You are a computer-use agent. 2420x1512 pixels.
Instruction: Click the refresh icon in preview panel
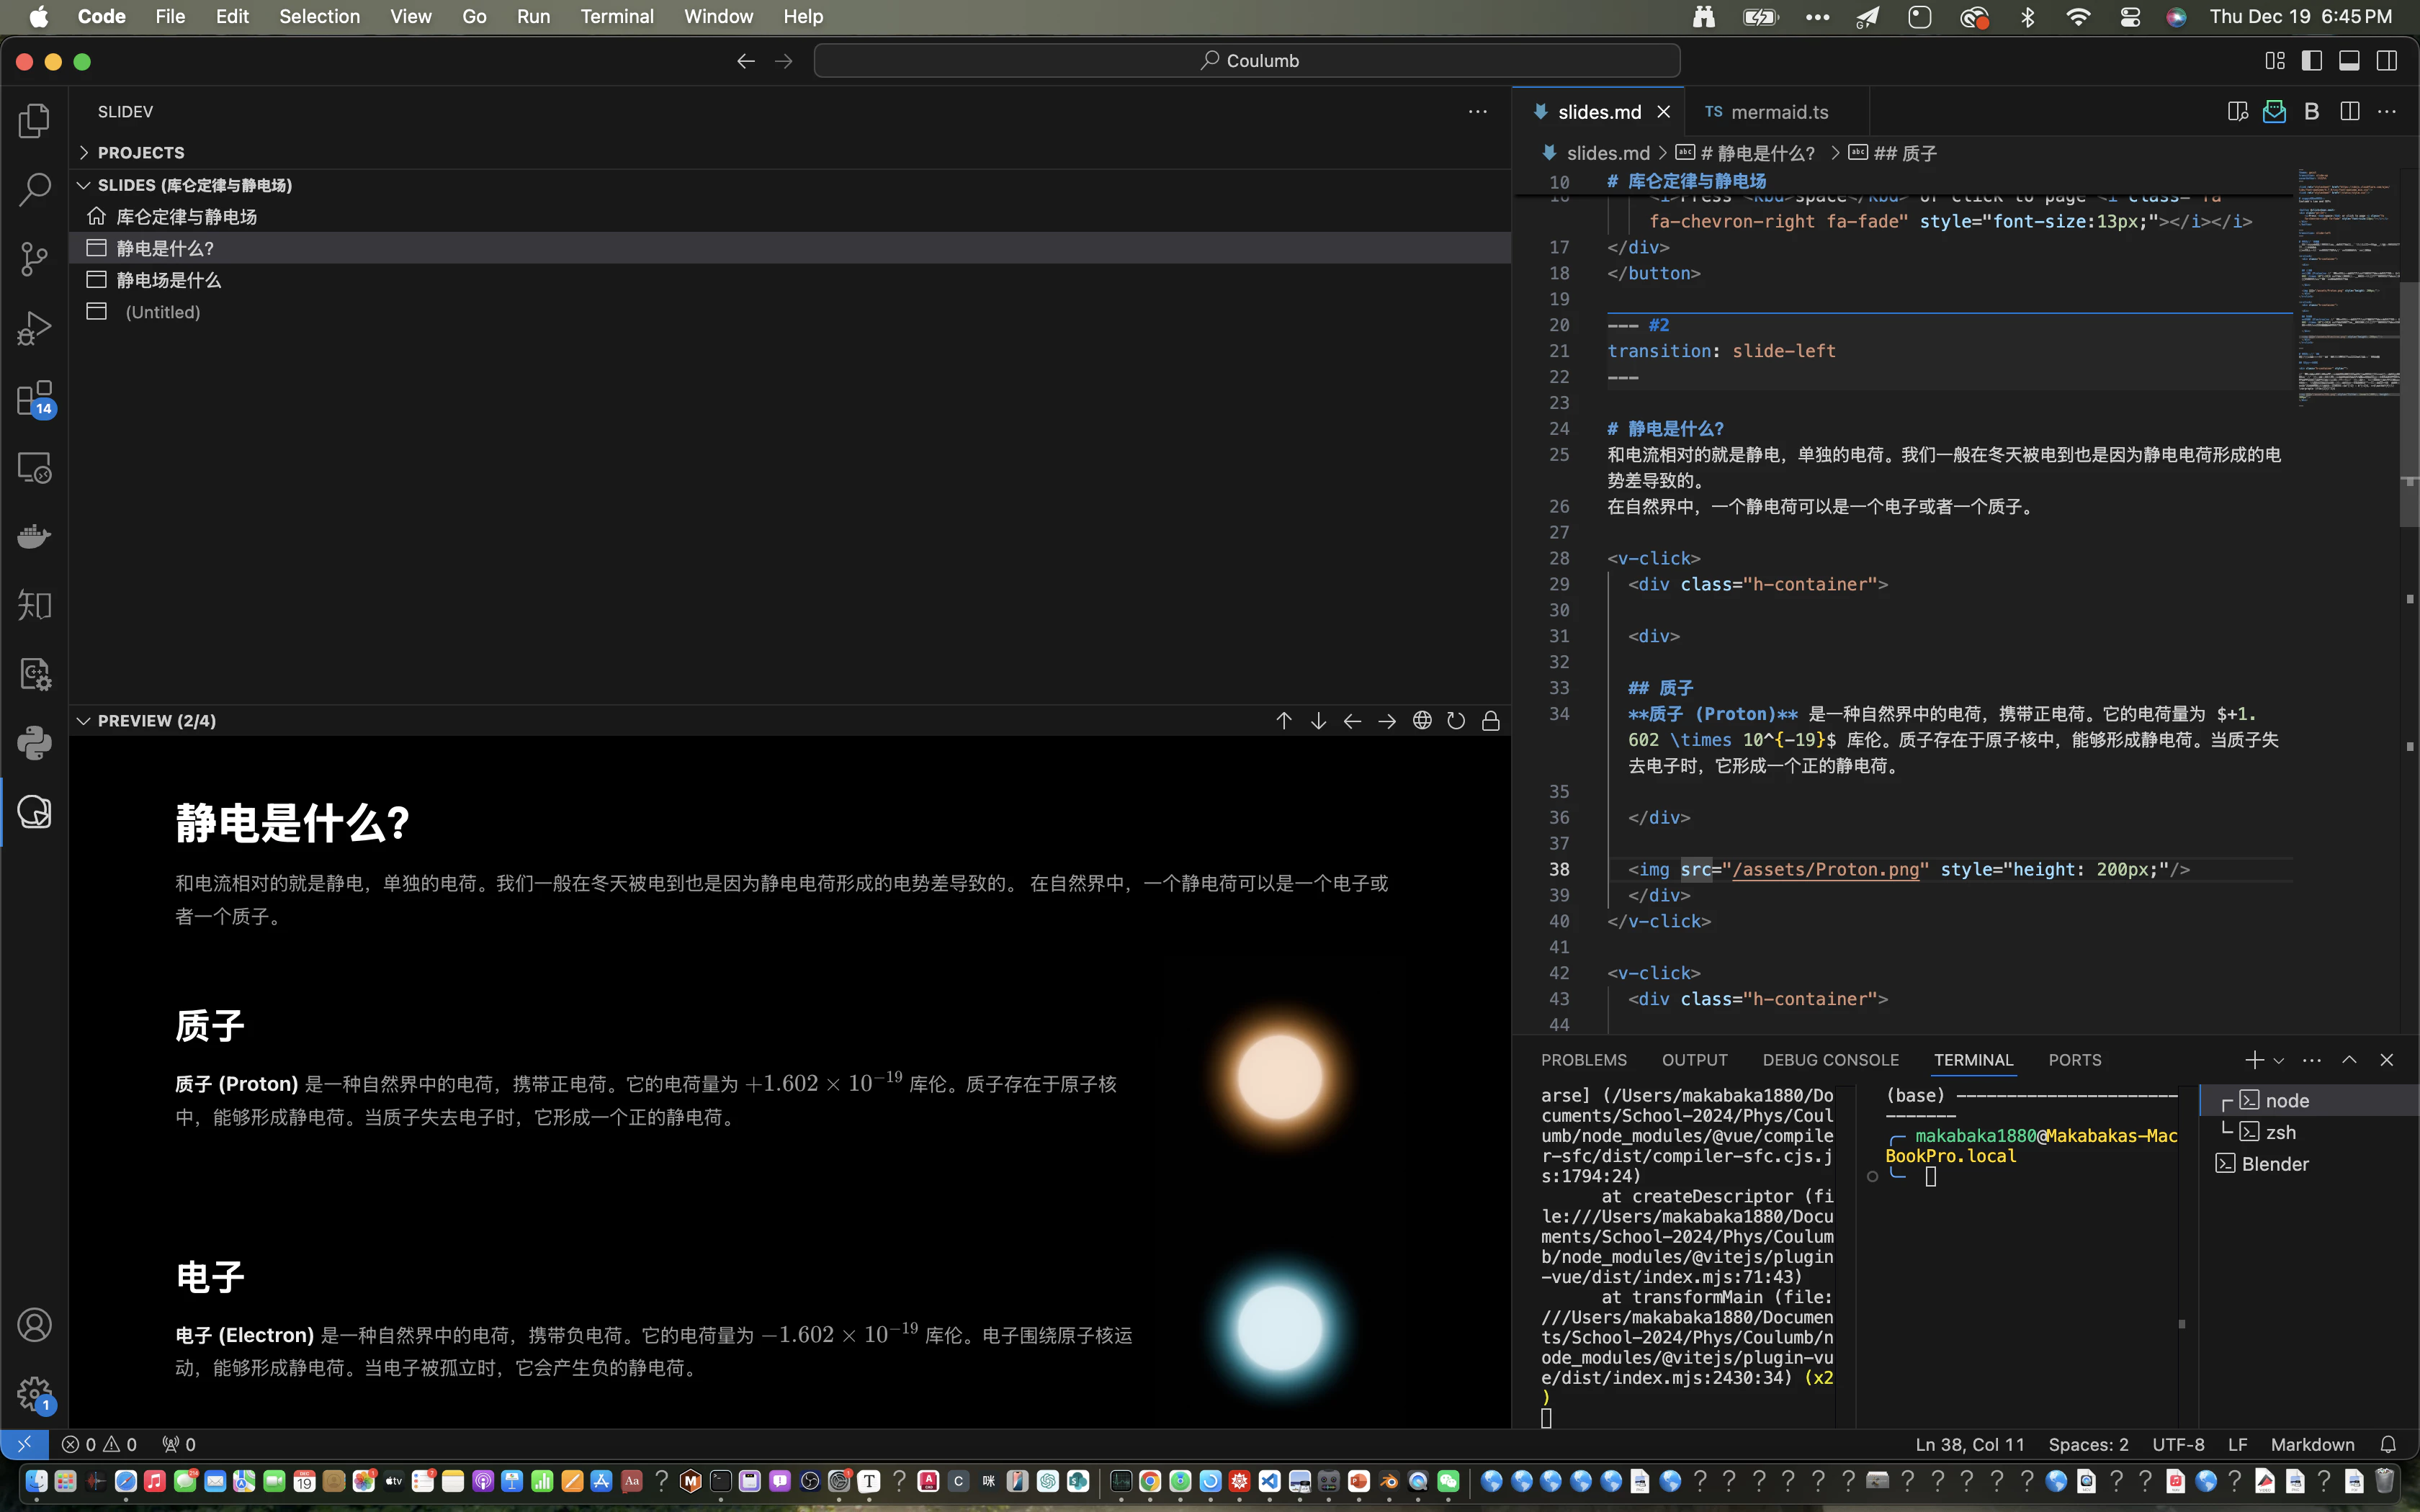click(x=1456, y=719)
